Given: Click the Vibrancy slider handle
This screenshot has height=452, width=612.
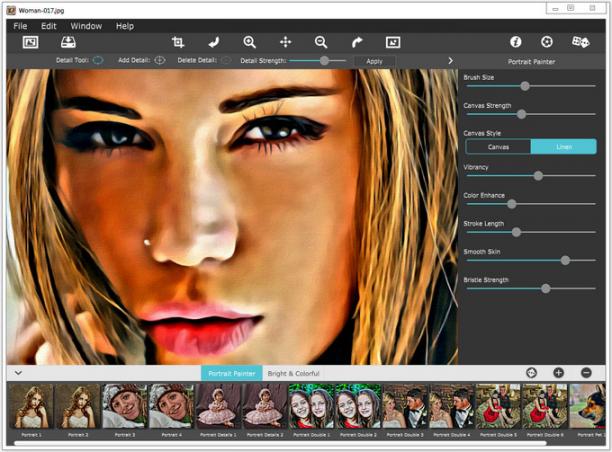Looking at the screenshot, I should [x=538, y=176].
